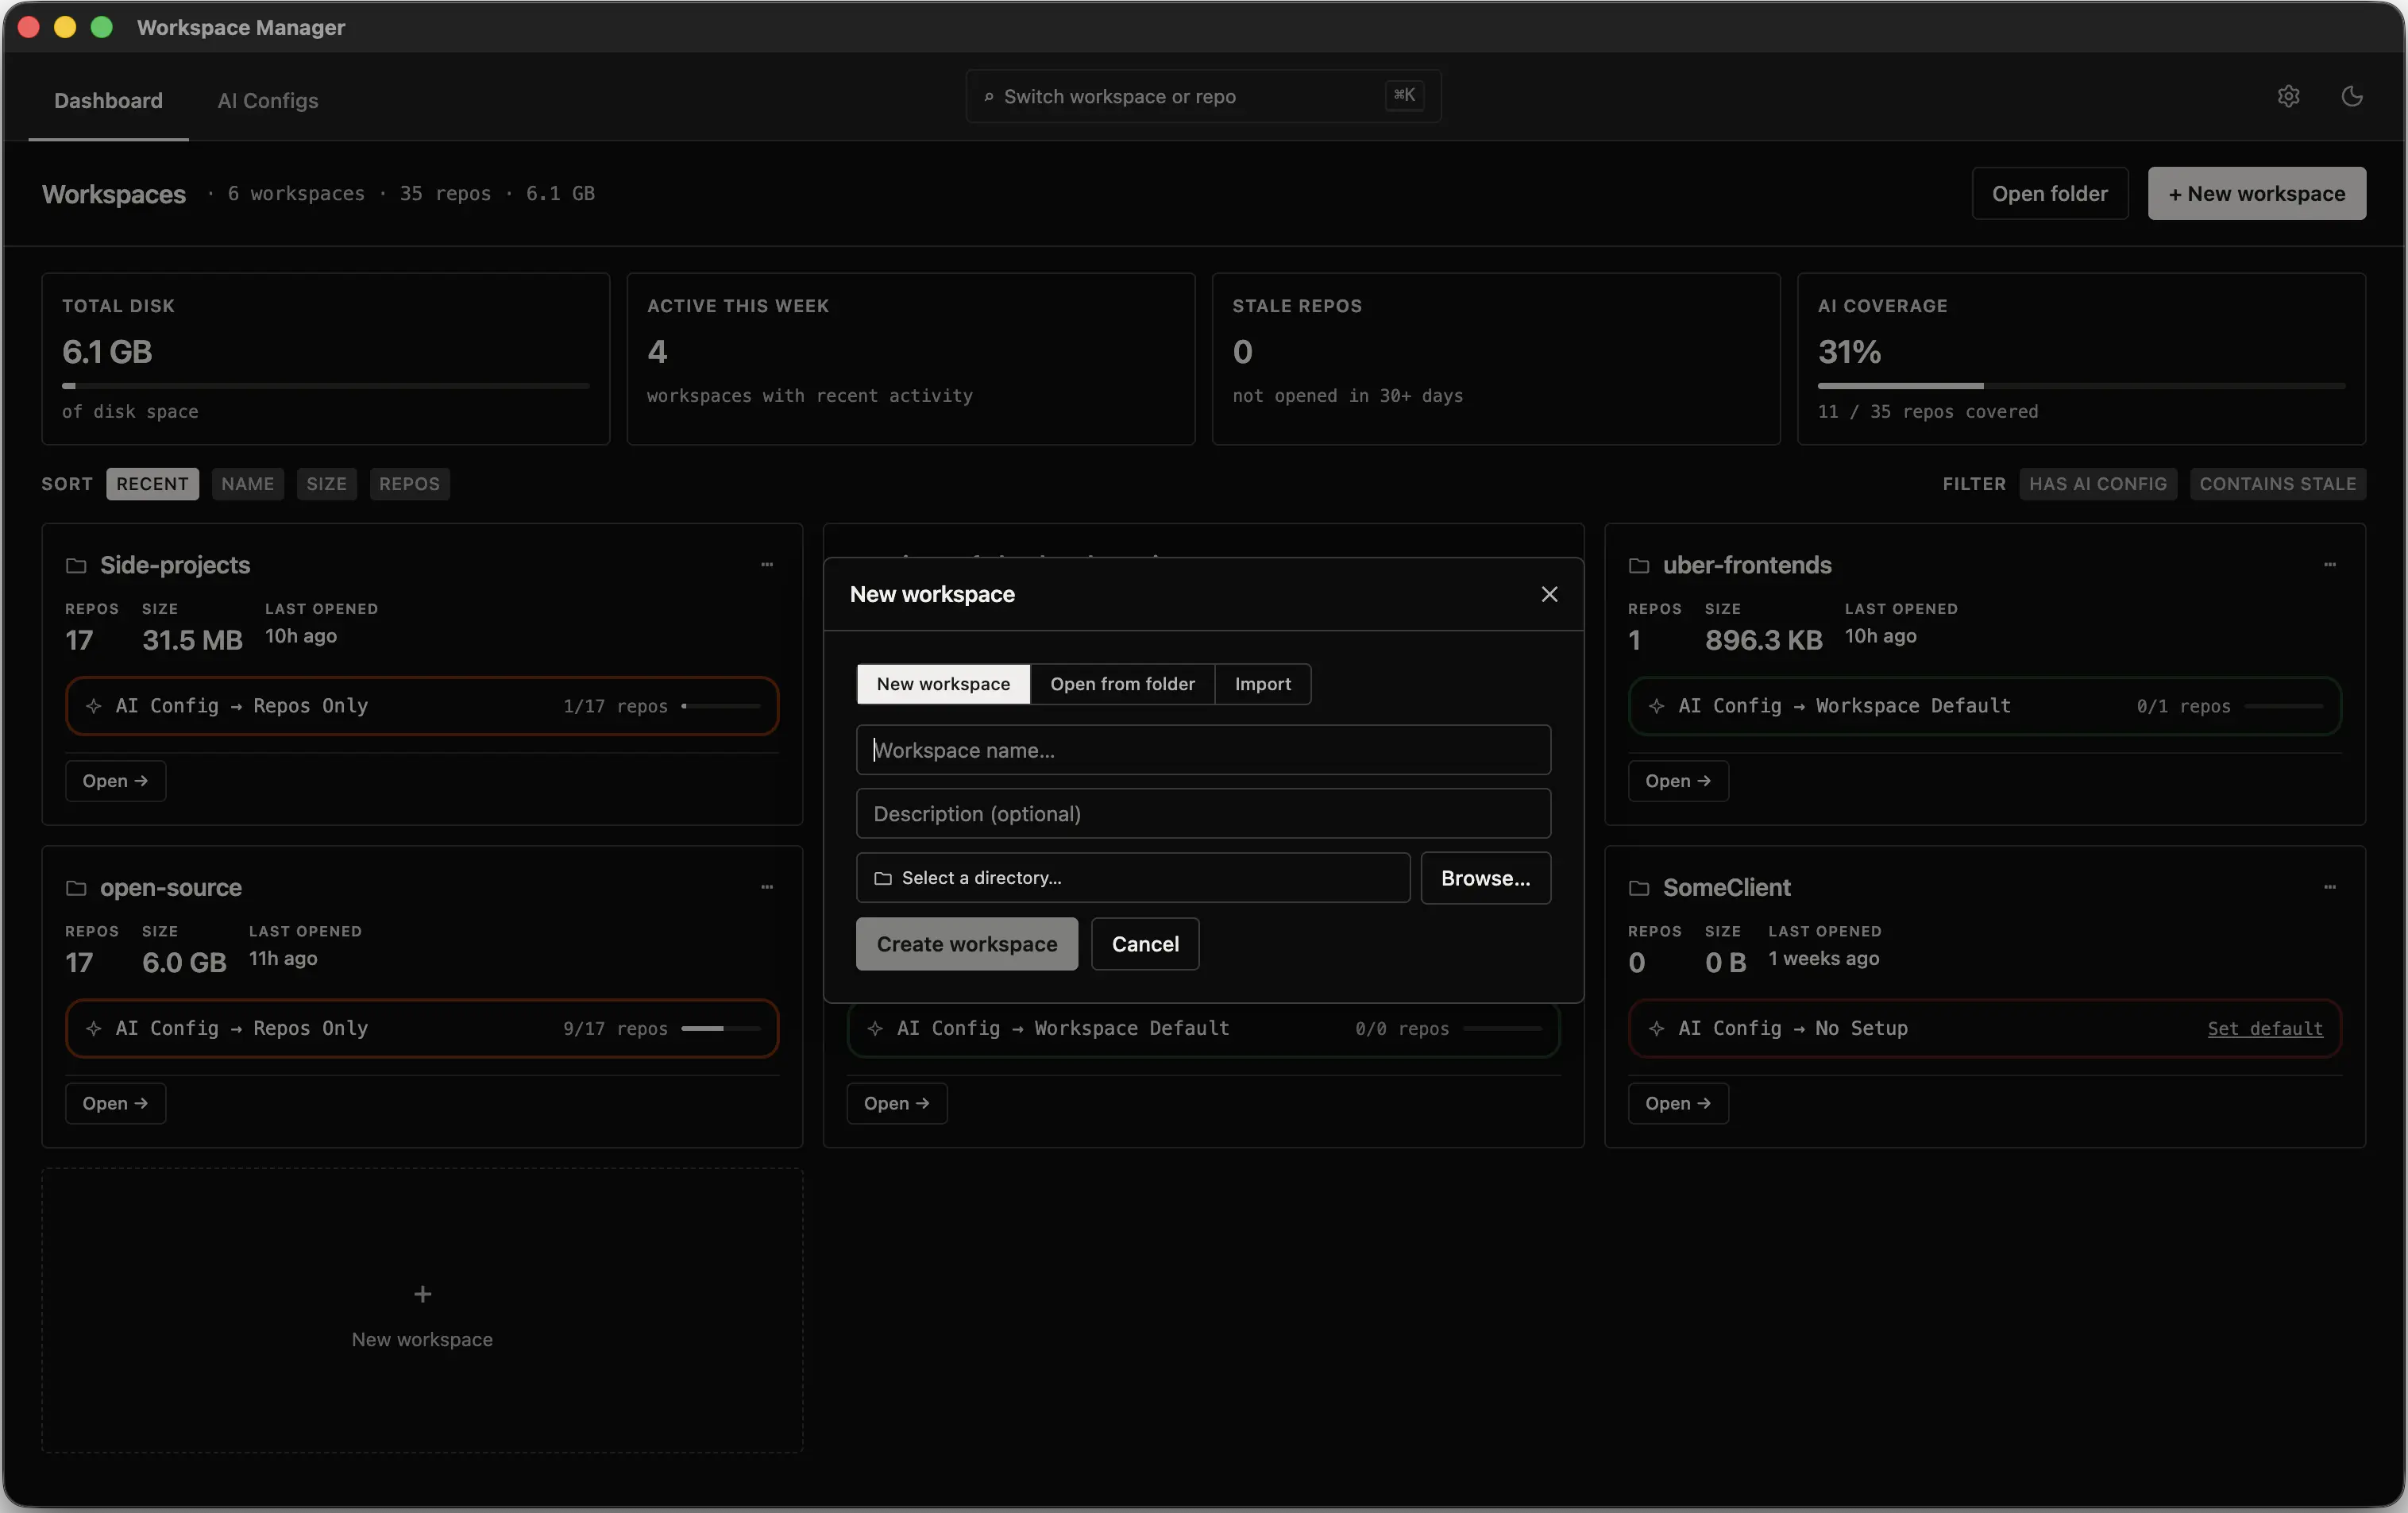Click the SomeClient workspace title
This screenshot has height=1513, width=2408.
pyautogui.click(x=1727, y=887)
